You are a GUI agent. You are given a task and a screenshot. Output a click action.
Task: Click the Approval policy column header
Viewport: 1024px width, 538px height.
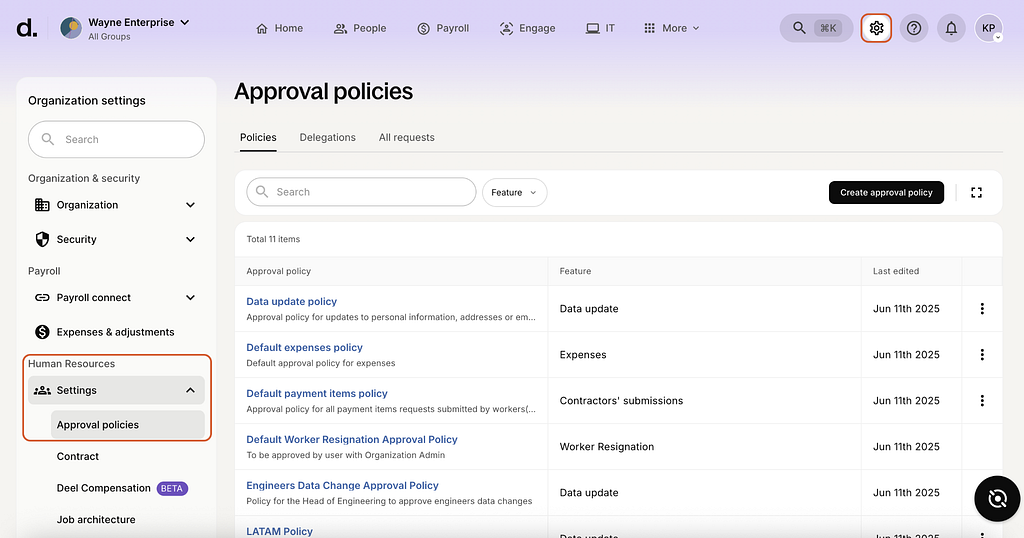coord(278,271)
